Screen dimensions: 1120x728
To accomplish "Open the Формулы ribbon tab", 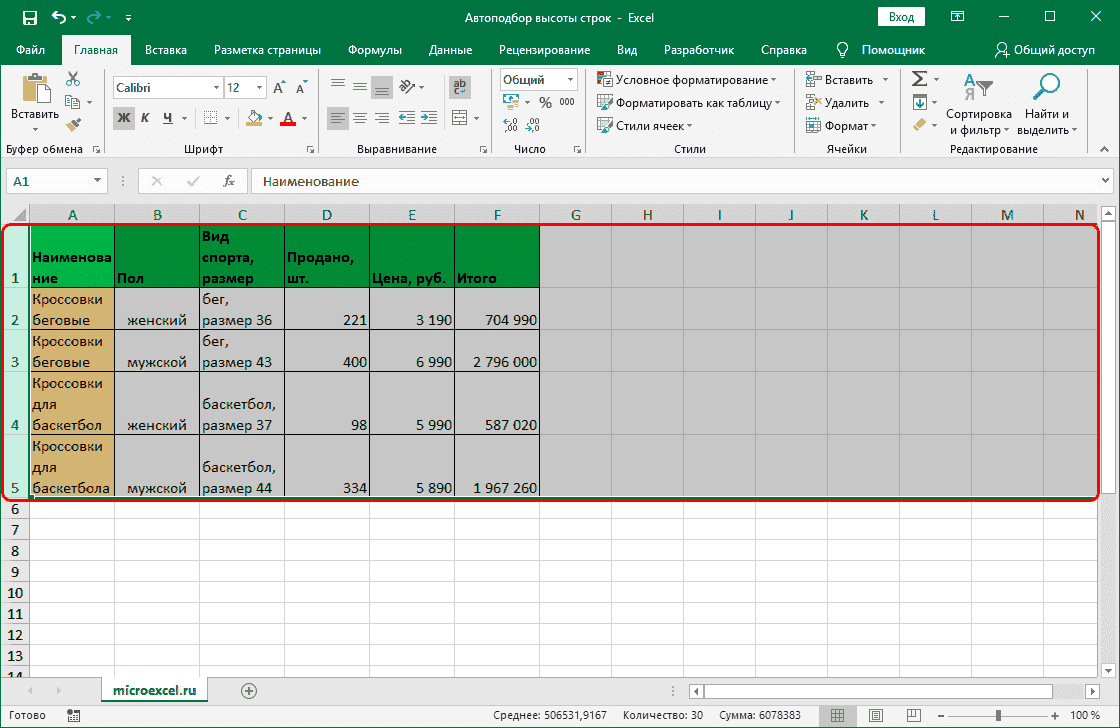I will pos(375,50).
